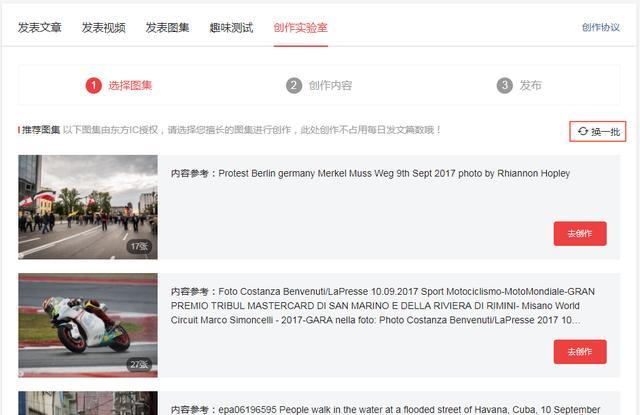Click the Foto Costanza Benvenuti description text
The width and height of the screenshot is (640, 415).
click(x=383, y=306)
